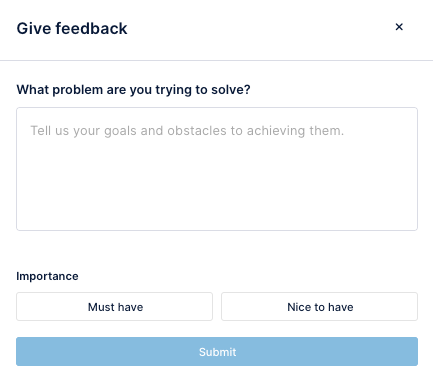Image resolution: width=433 pixels, height=381 pixels.
Task: Click the close cross beside Give feedback
Action: click(x=399, y=27)
